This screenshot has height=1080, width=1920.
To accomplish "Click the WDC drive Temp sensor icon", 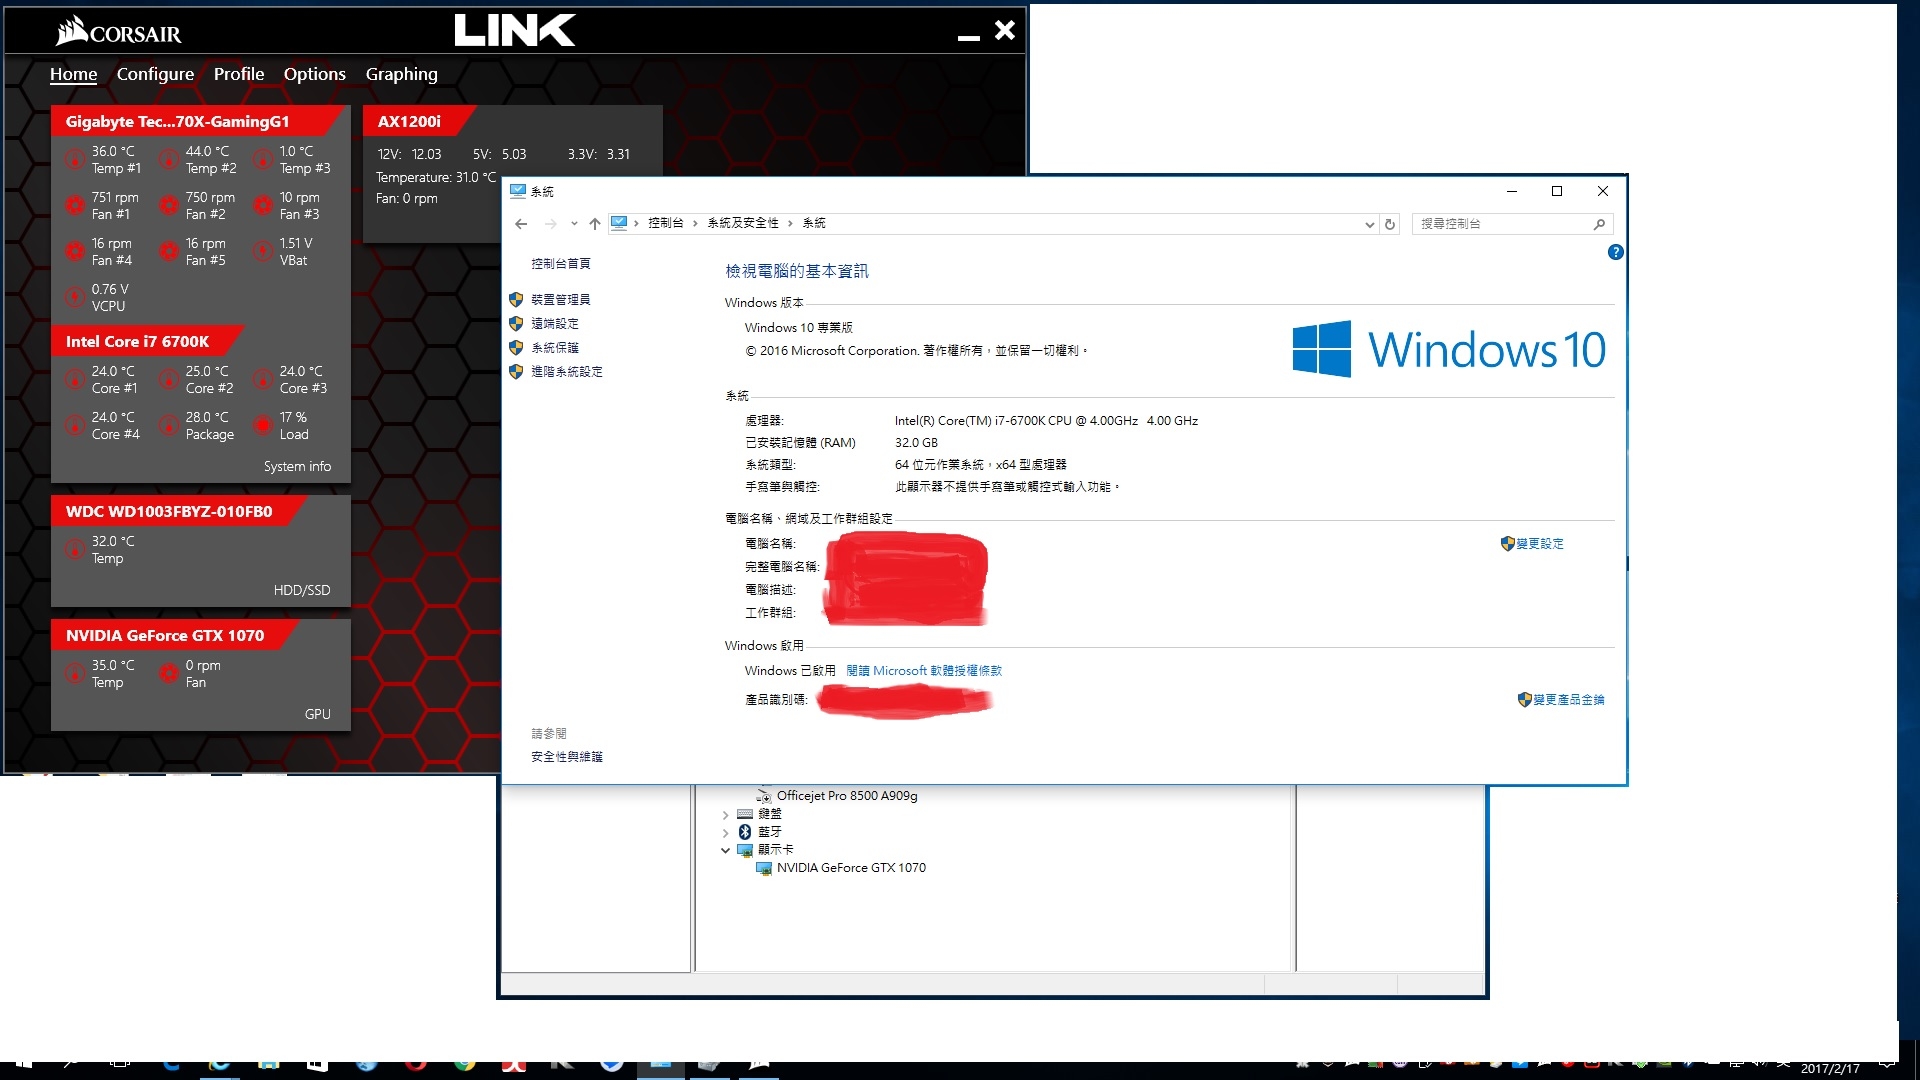I will pyautogui.click(x=75, y=549).
